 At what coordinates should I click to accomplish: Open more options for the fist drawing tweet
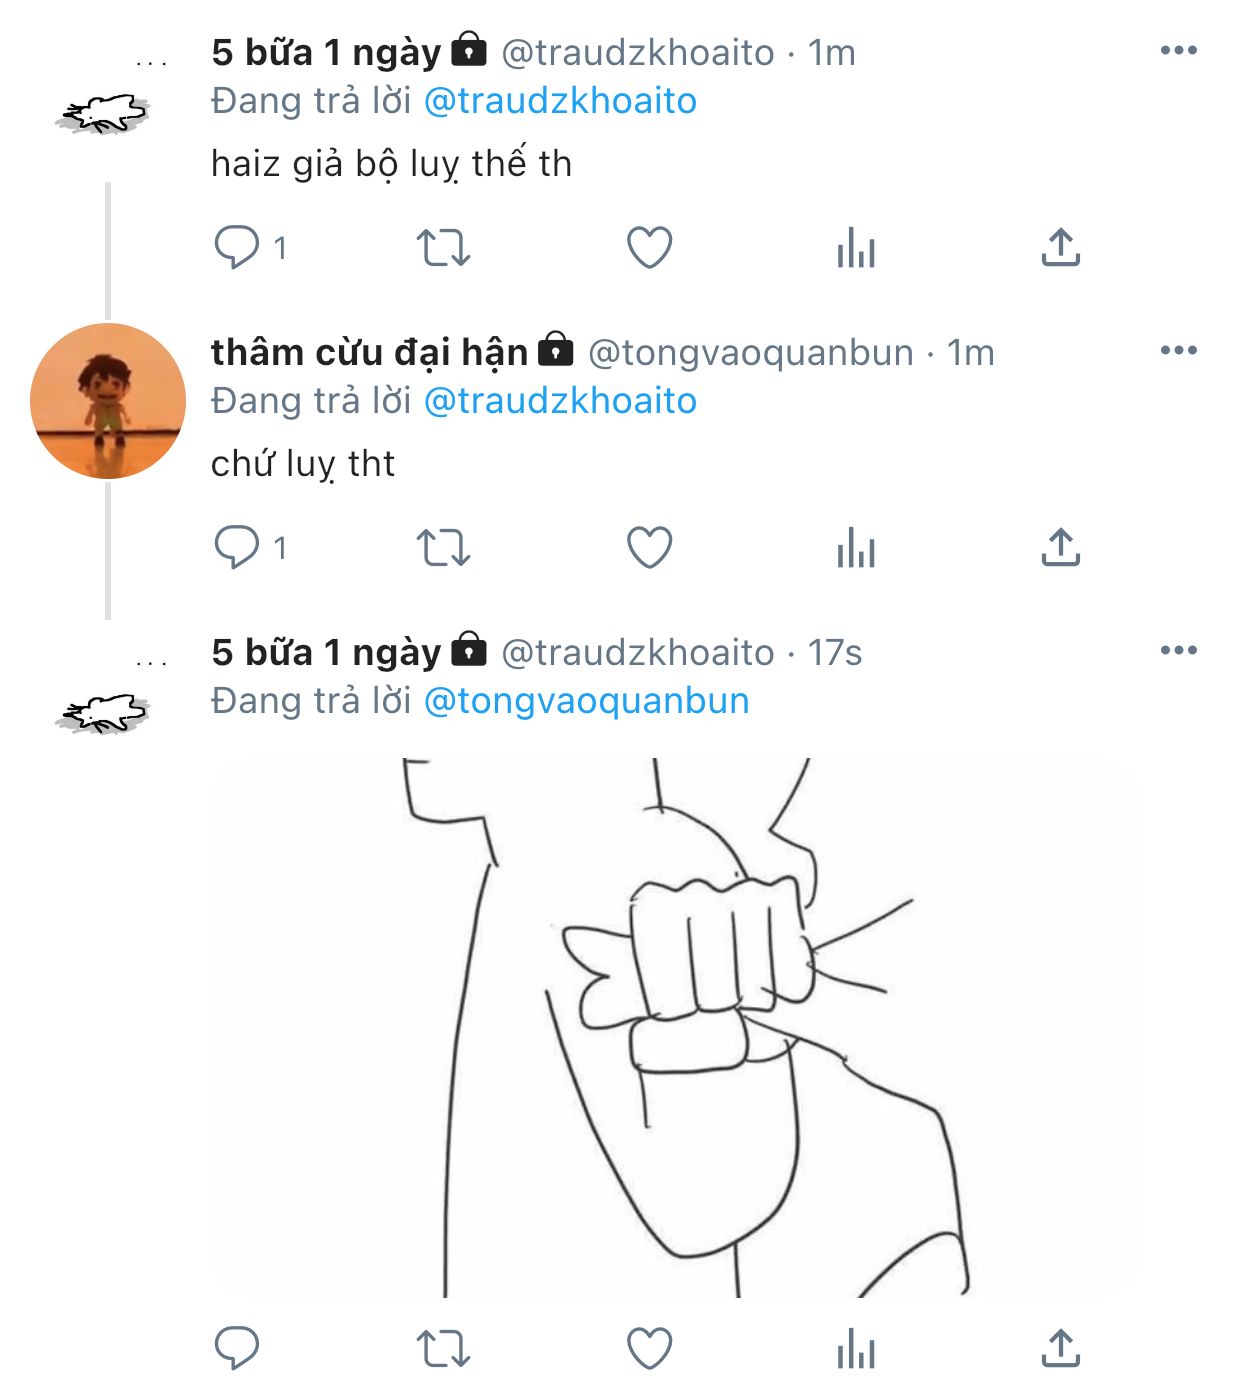click(1179, 651)
